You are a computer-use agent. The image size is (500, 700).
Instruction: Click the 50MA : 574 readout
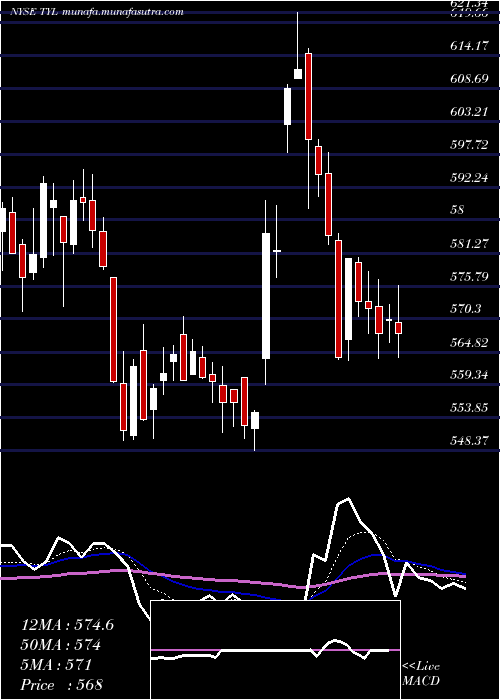[61, 645]
